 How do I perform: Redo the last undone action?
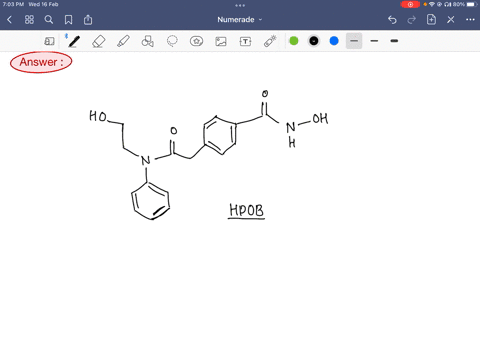tap(412, 20)
